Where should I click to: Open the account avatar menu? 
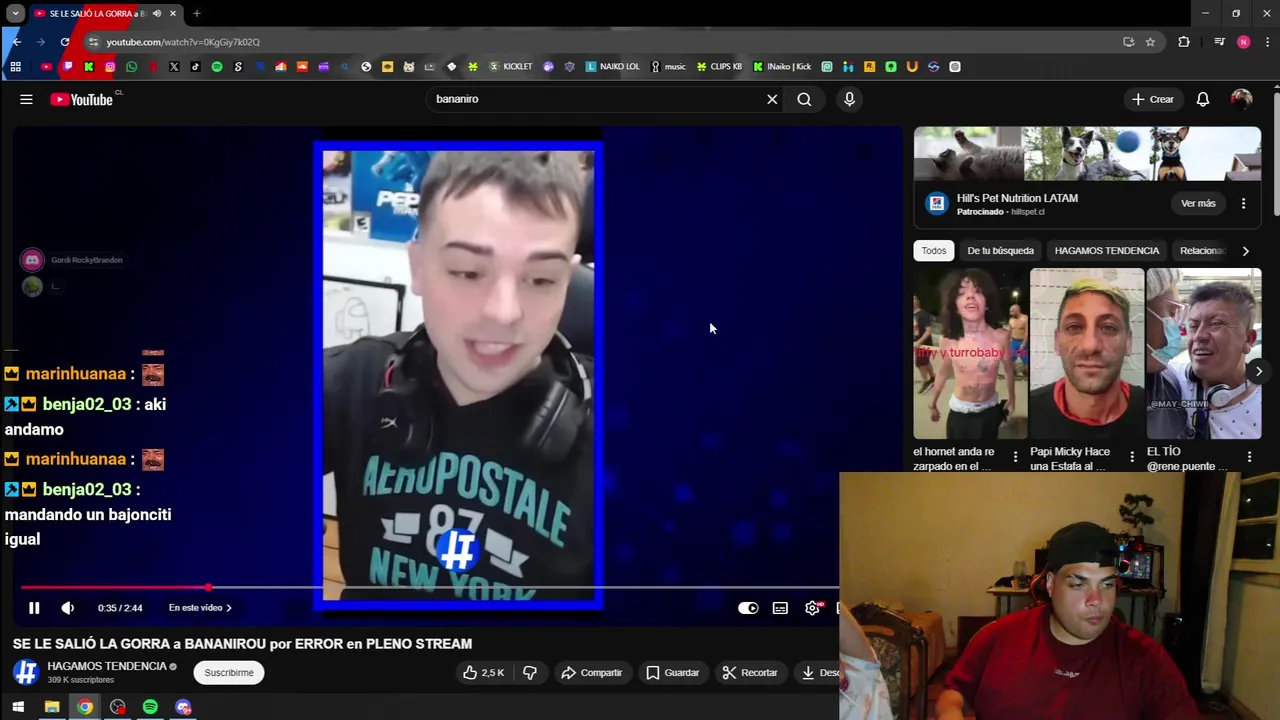click(1241, 99)
